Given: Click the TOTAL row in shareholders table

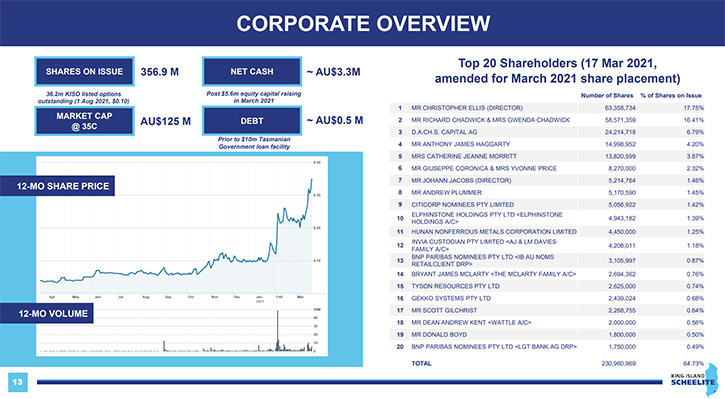Looking at the screenshot, I should (547, 363).
